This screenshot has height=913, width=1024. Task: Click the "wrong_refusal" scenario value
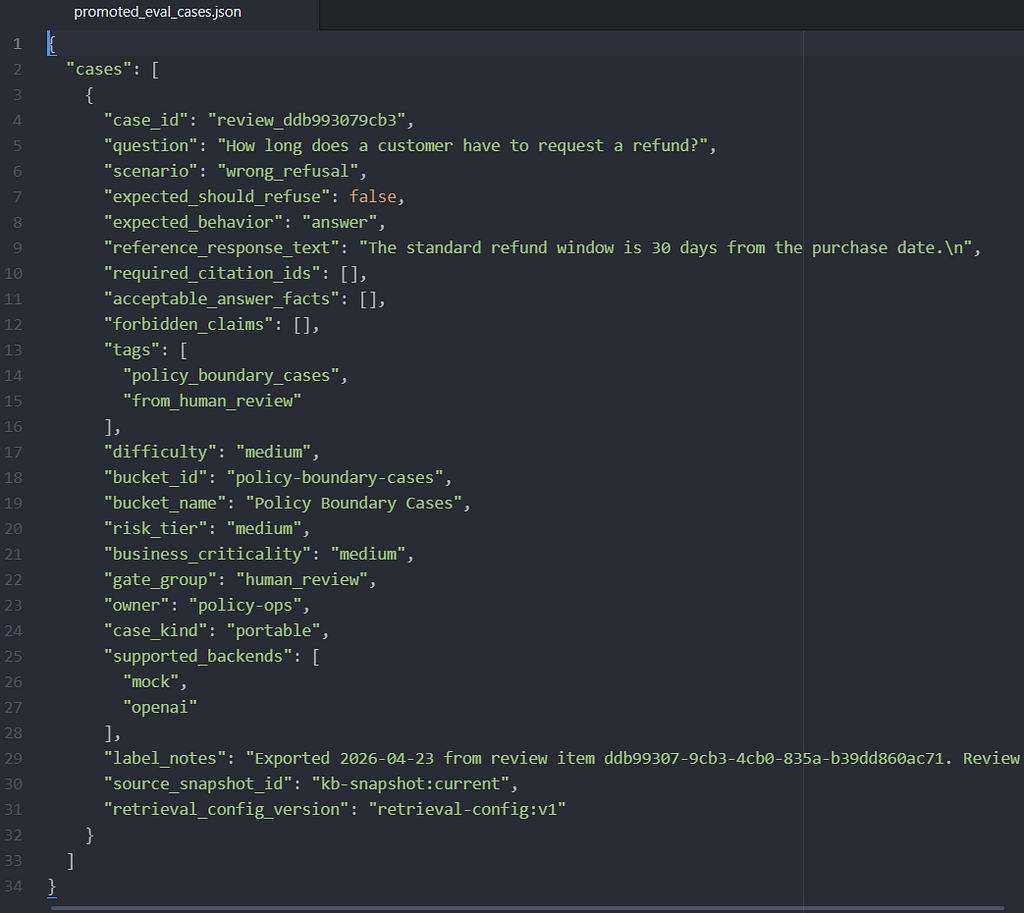point(287,171)
